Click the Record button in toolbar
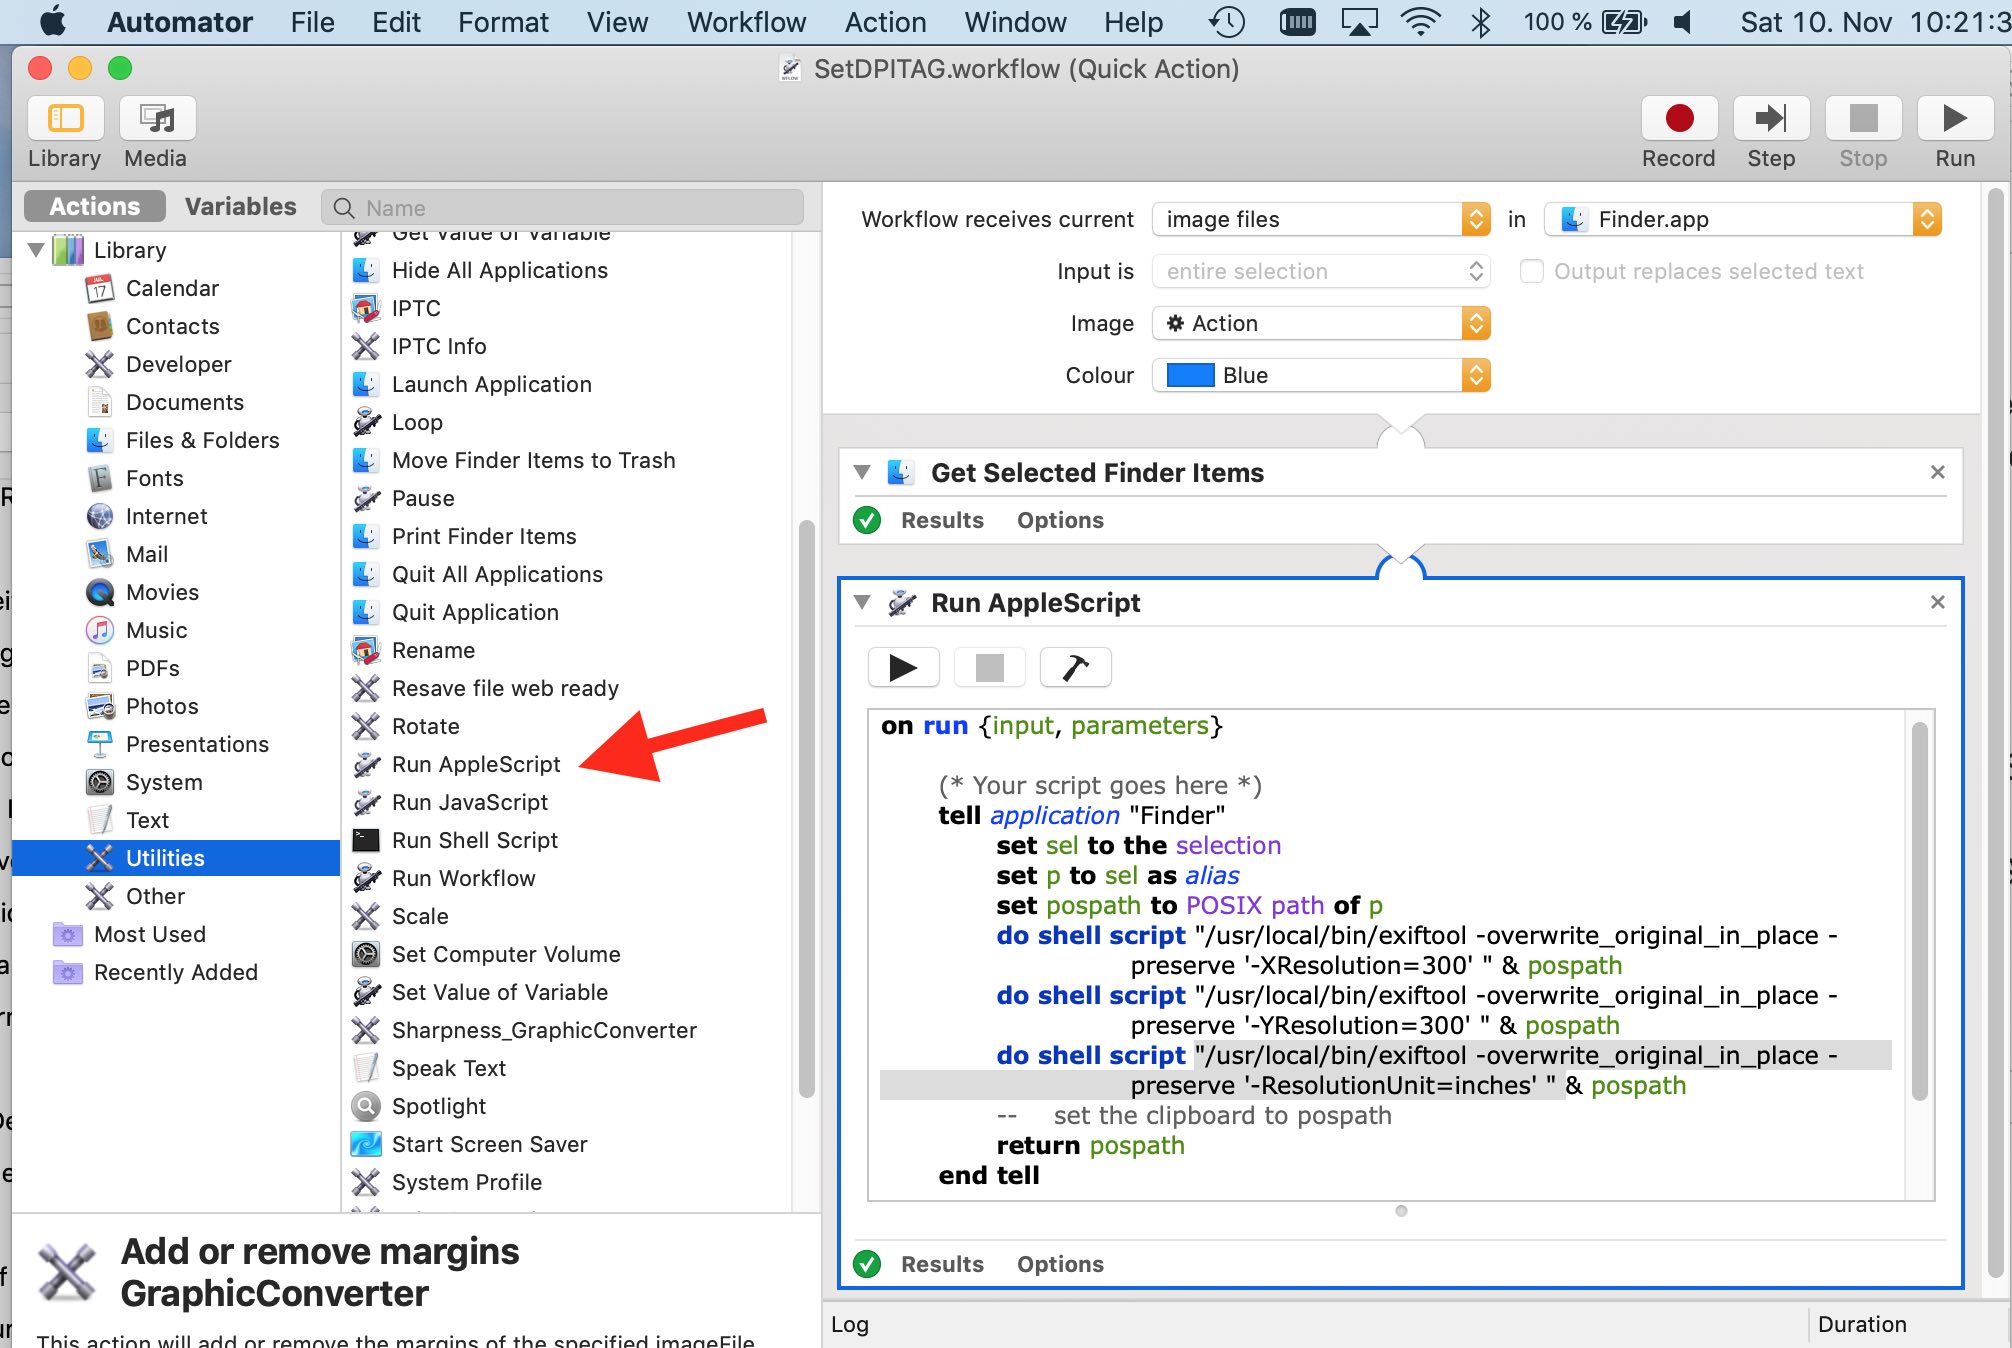The image size is (2012, 1348). pyautogui.click(x=1678, y=120)
